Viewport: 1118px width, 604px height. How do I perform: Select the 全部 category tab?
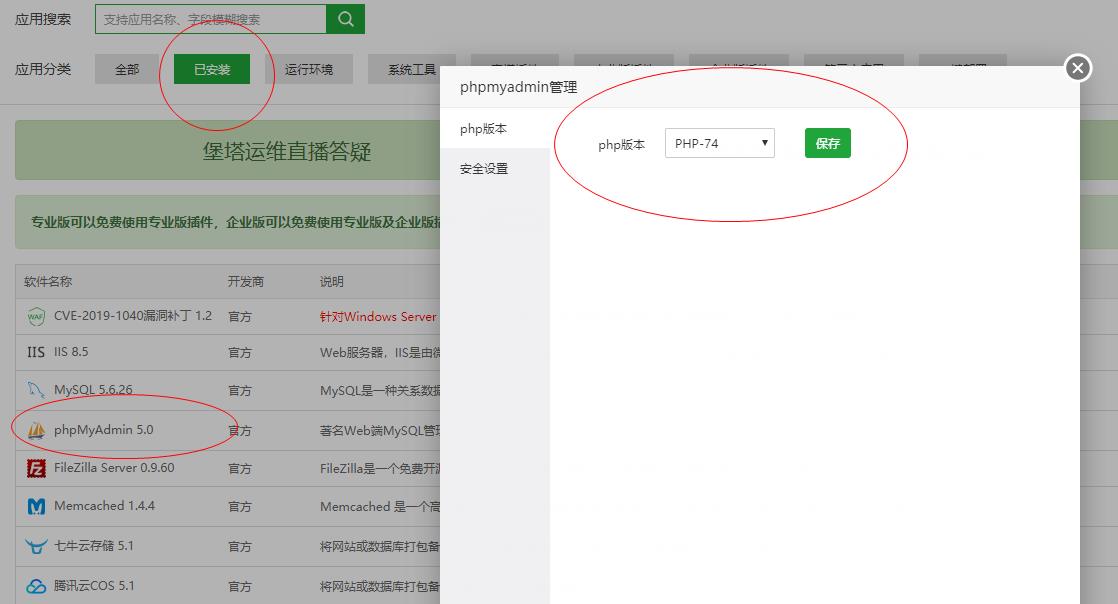[x=127, y=69]
